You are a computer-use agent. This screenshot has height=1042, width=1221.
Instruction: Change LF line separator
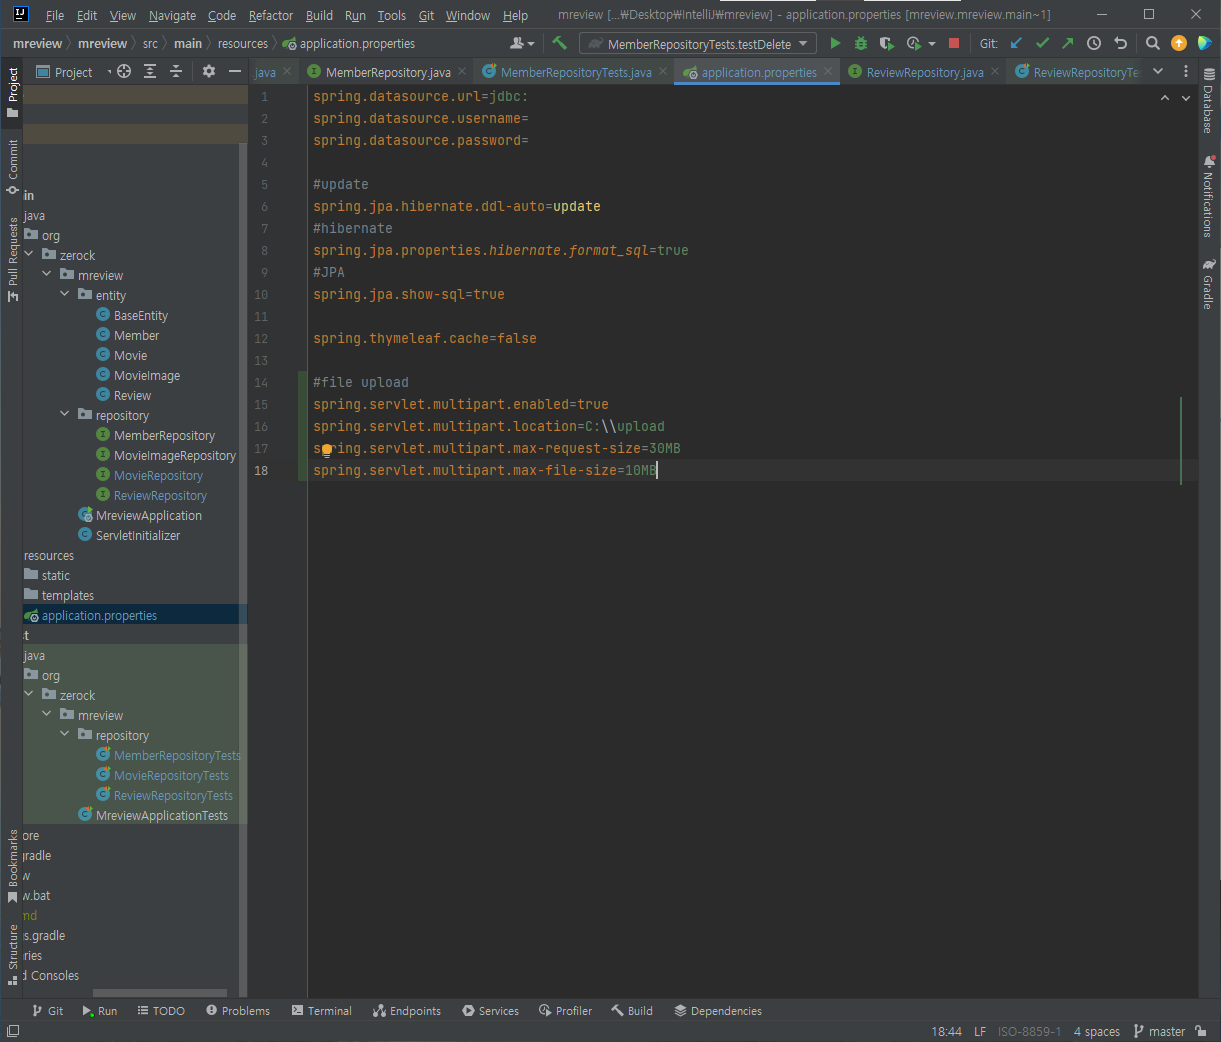[980, 1031]
